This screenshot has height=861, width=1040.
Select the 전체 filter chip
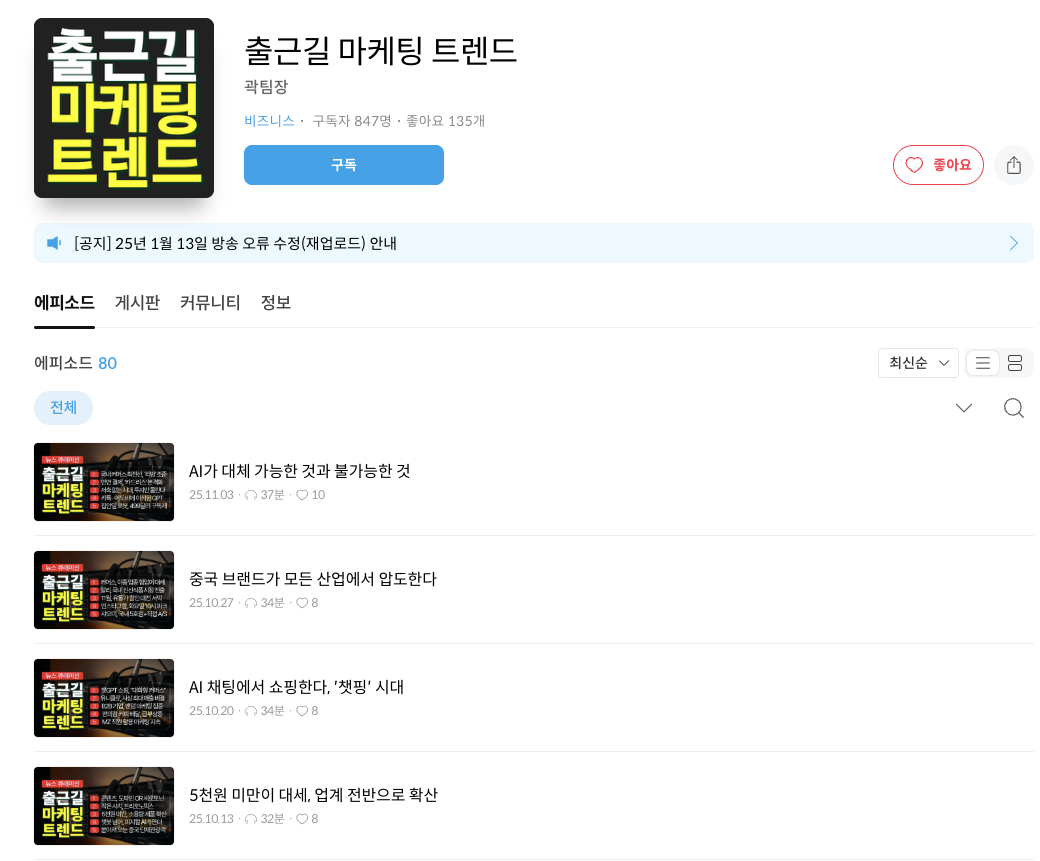click(63, 408)
